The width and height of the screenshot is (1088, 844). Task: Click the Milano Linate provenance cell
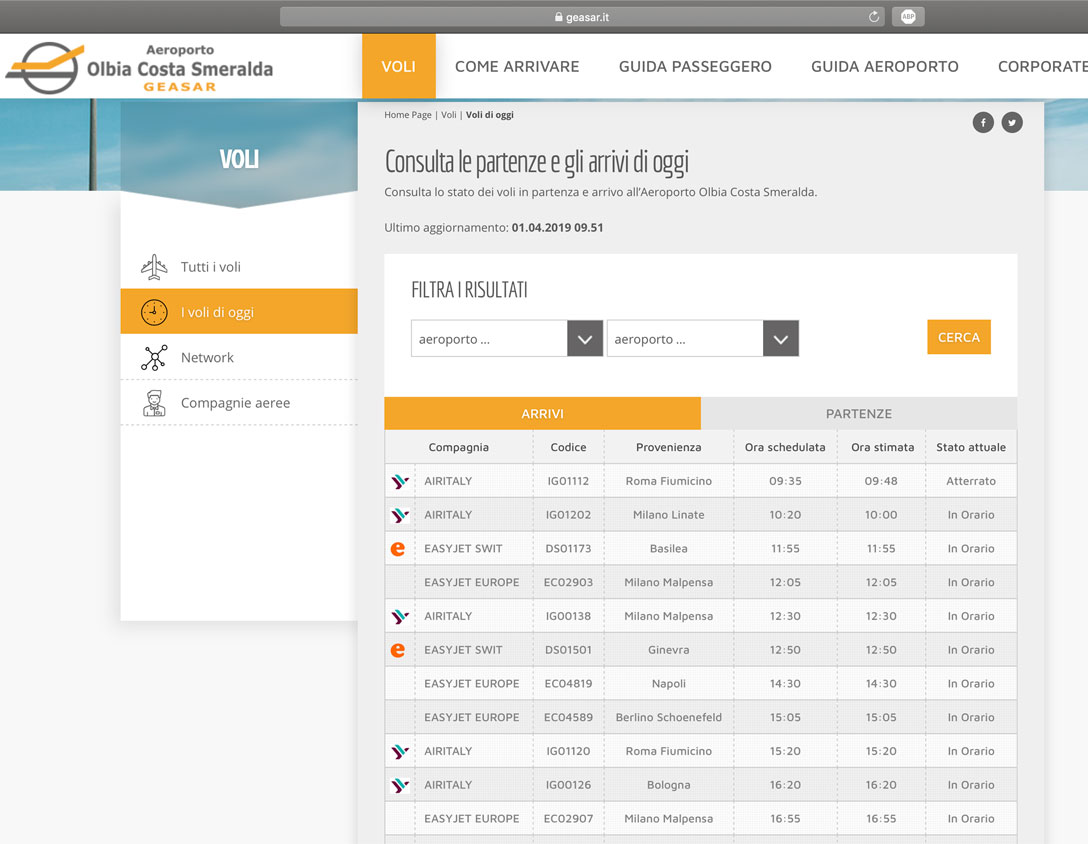669,515
